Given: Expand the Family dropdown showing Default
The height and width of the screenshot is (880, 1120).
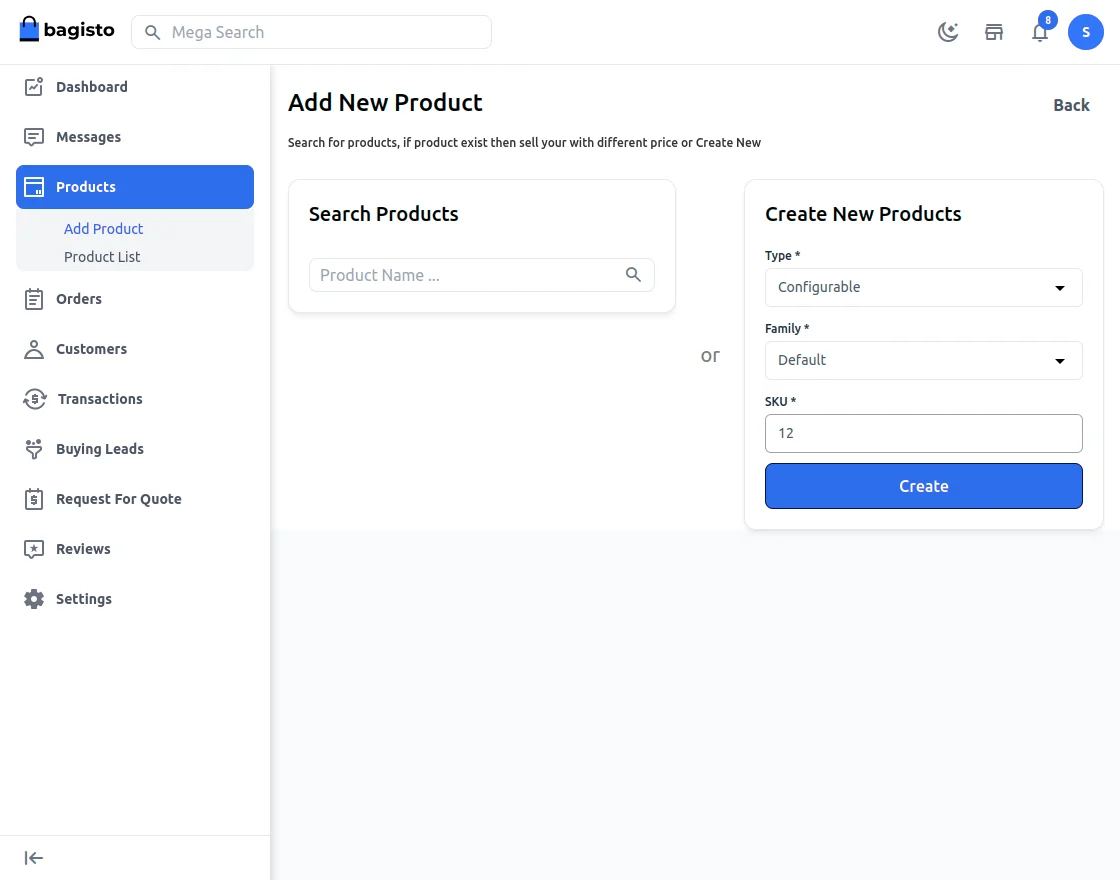Looking at the screenshot, I should [923, 360].
